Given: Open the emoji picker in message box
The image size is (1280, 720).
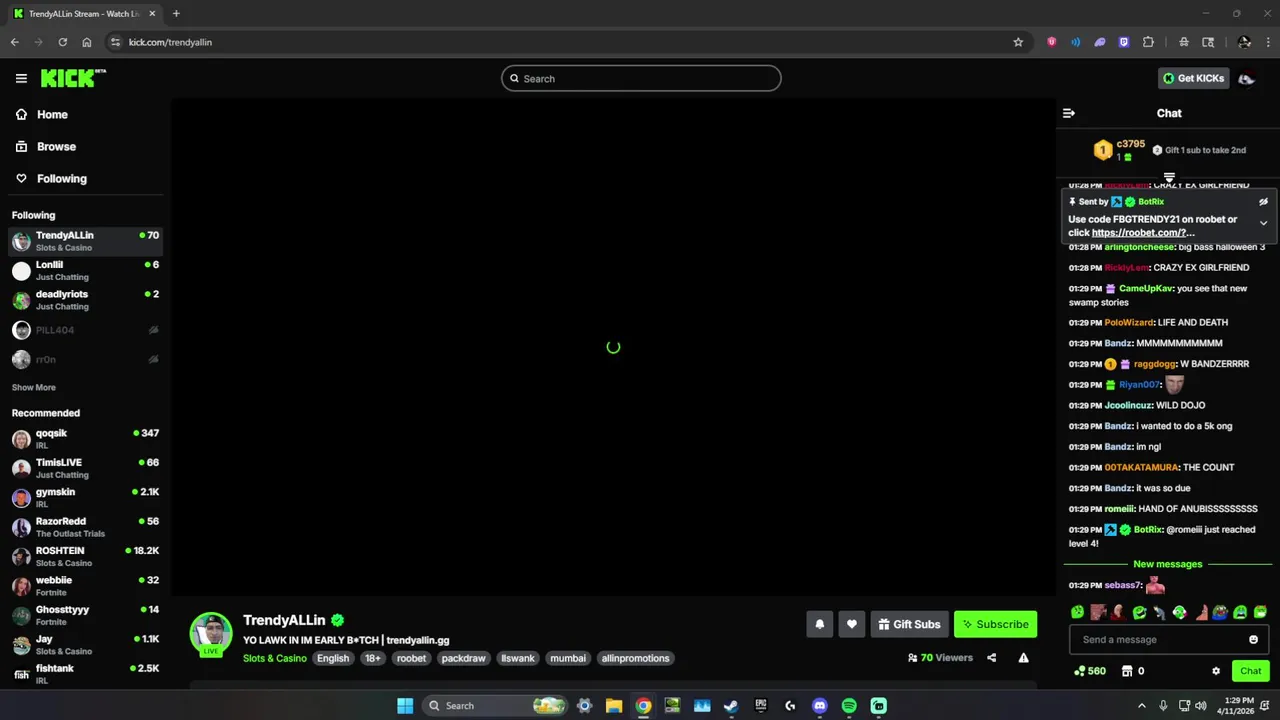Looking at the screenshot, I should 1253,640.
